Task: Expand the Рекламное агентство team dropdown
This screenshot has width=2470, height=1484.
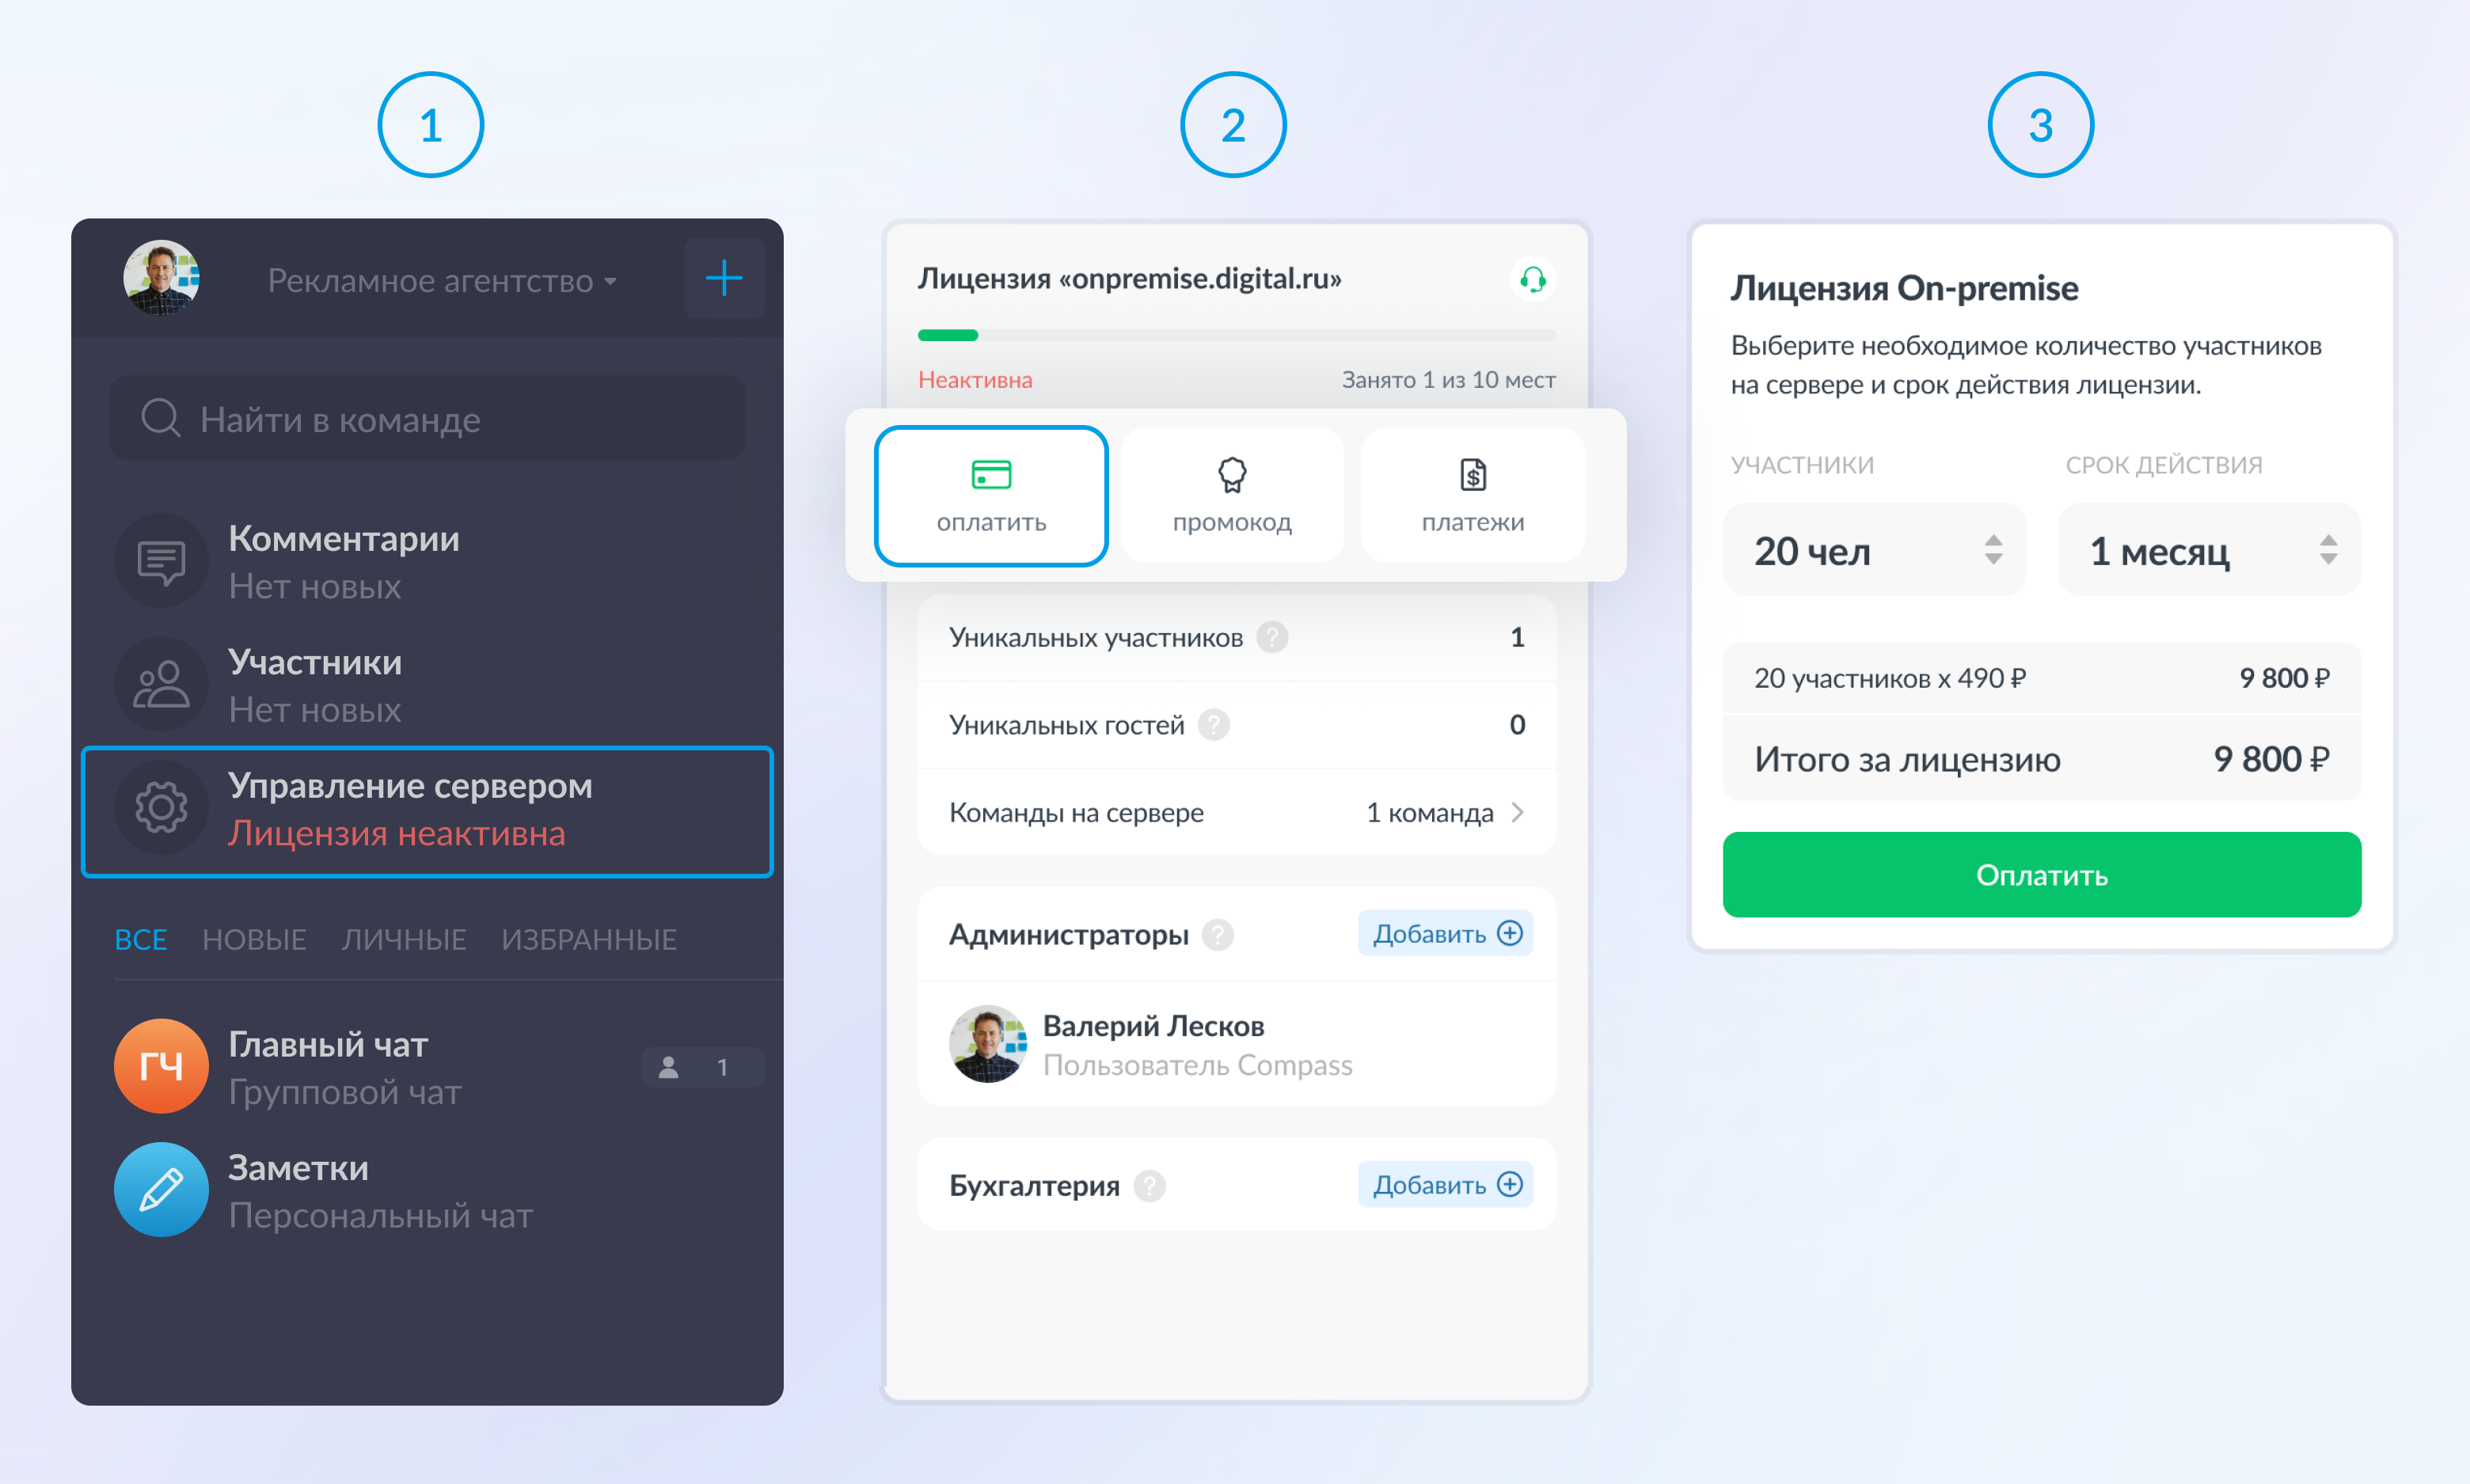Action: (441, 281)
